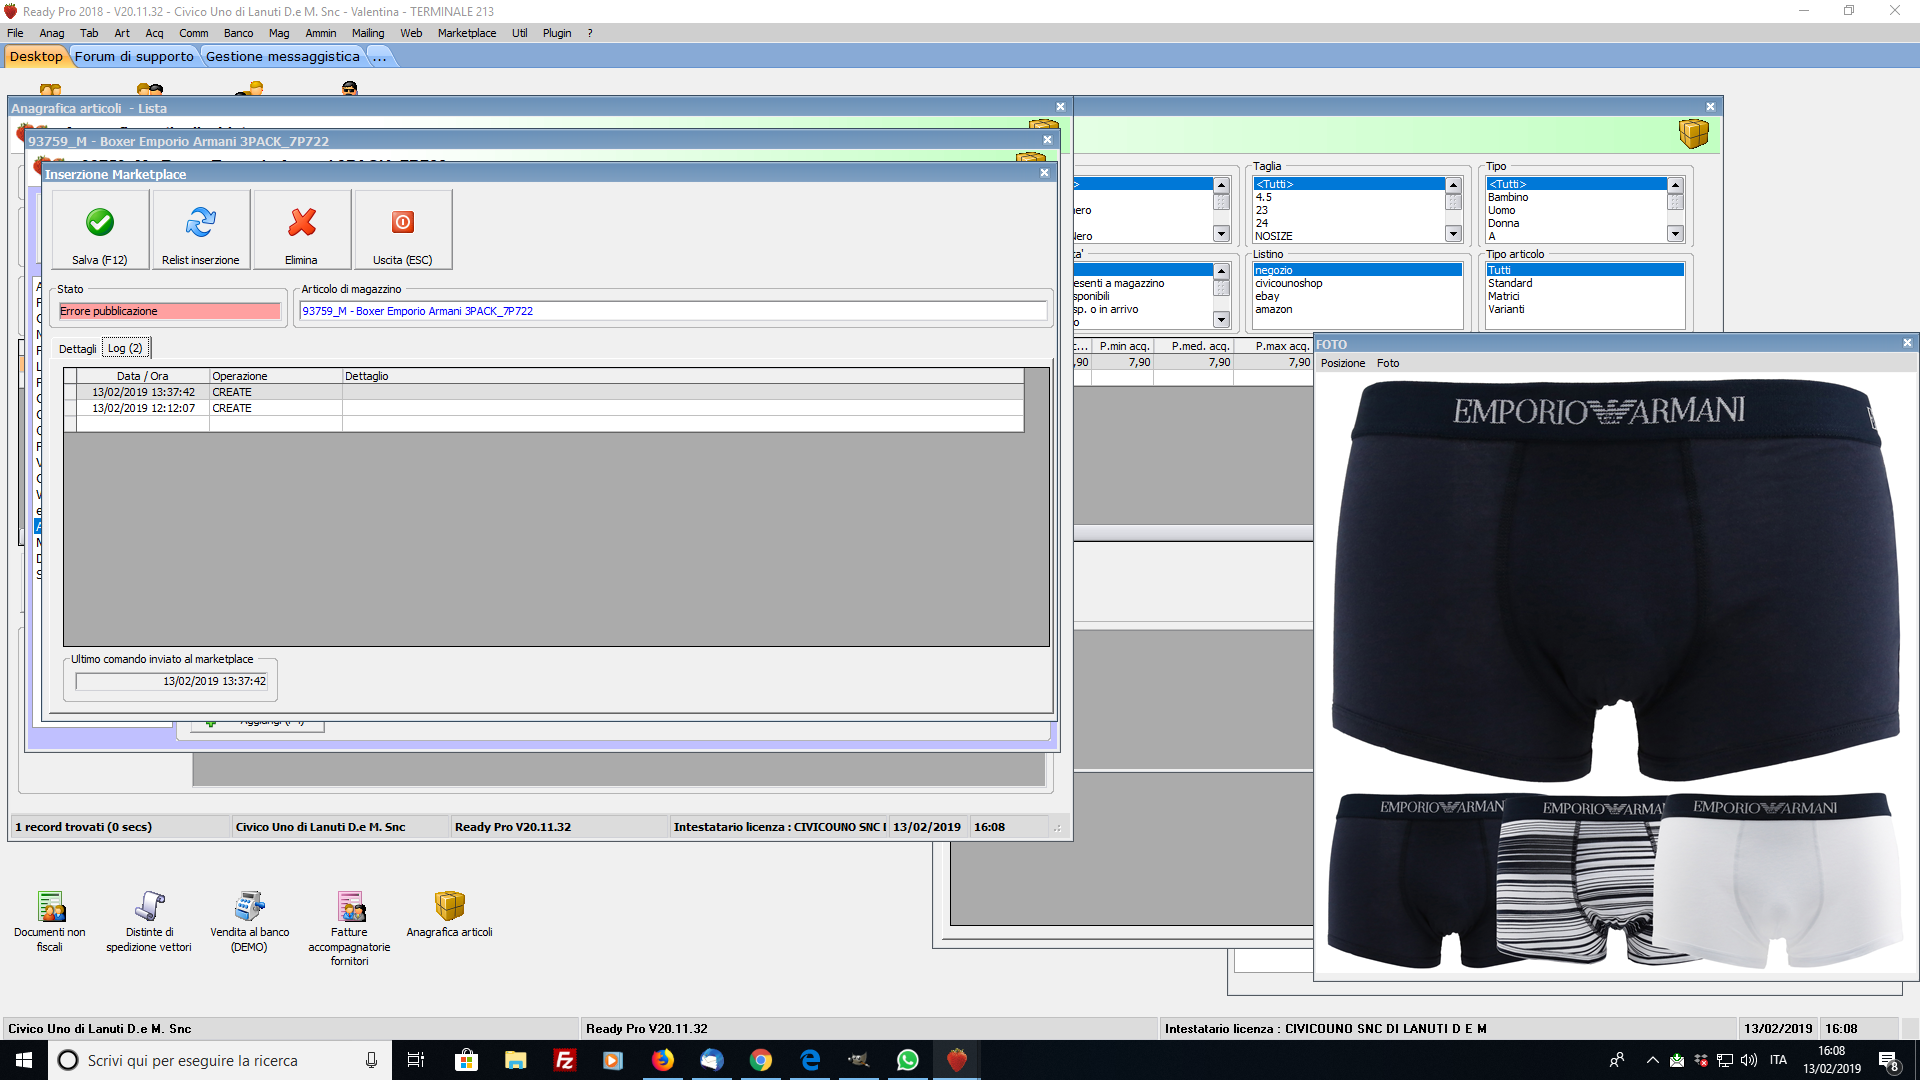Show hidden tray icons chevron

[x=1652, y=1060]
